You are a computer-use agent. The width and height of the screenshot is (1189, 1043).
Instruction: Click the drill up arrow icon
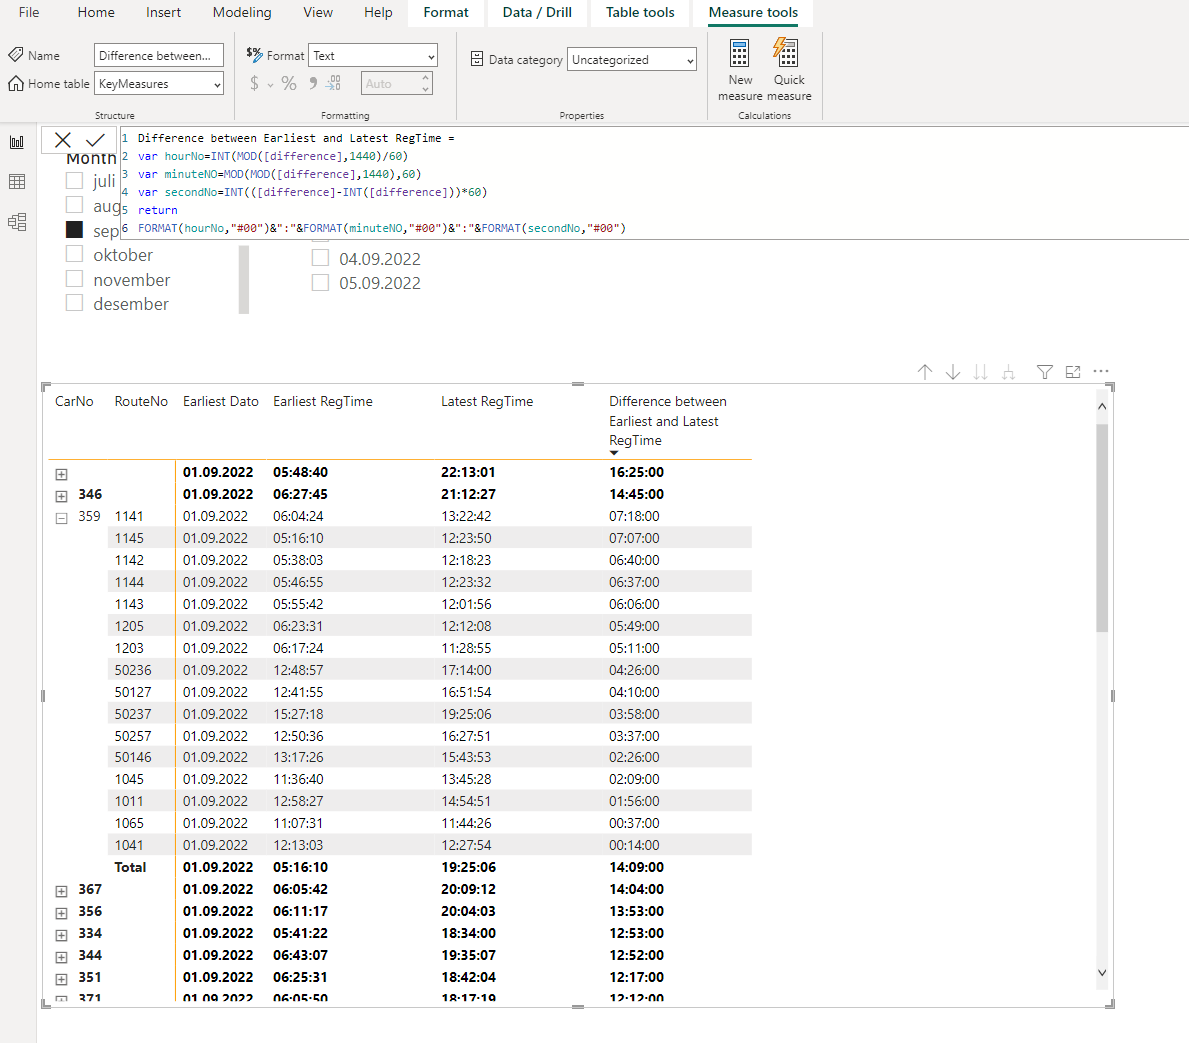pyautogui.click(x=924, y=372)
